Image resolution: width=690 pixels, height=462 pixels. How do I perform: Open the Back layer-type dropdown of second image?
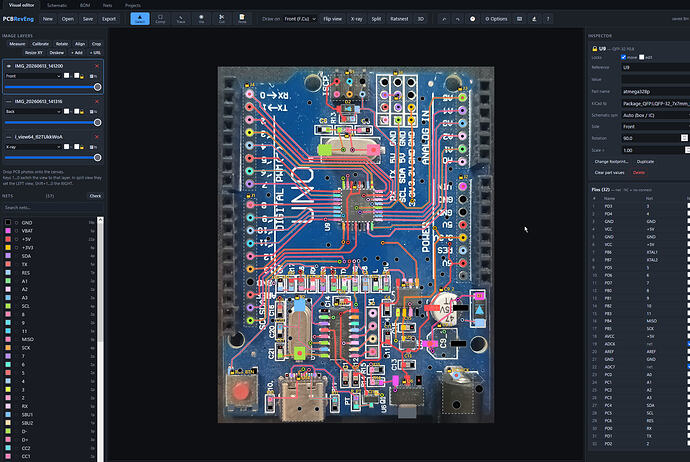[x=33, y=112]
